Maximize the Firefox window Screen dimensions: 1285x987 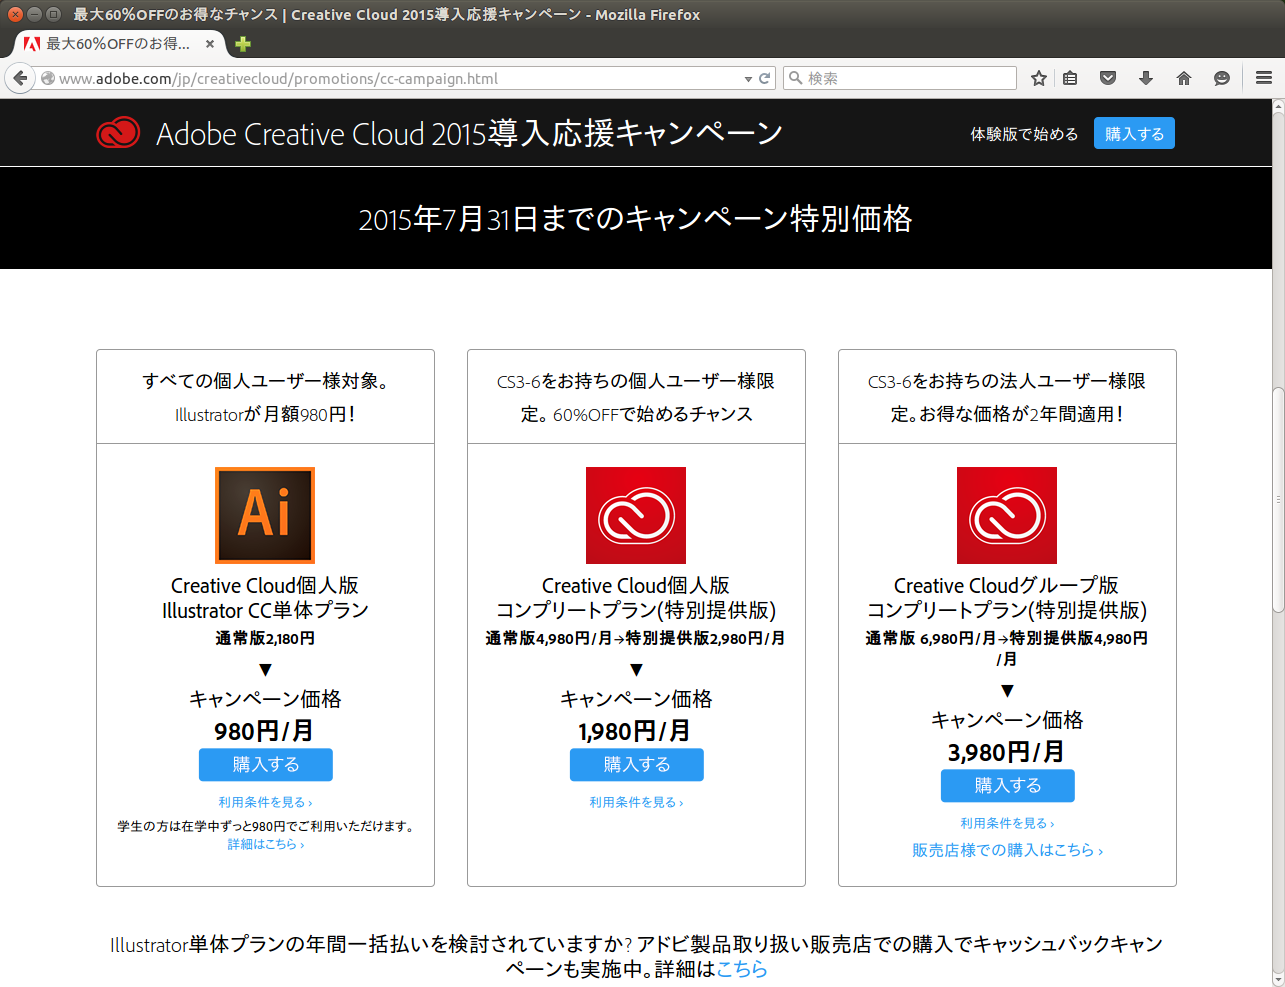(53, 14)
